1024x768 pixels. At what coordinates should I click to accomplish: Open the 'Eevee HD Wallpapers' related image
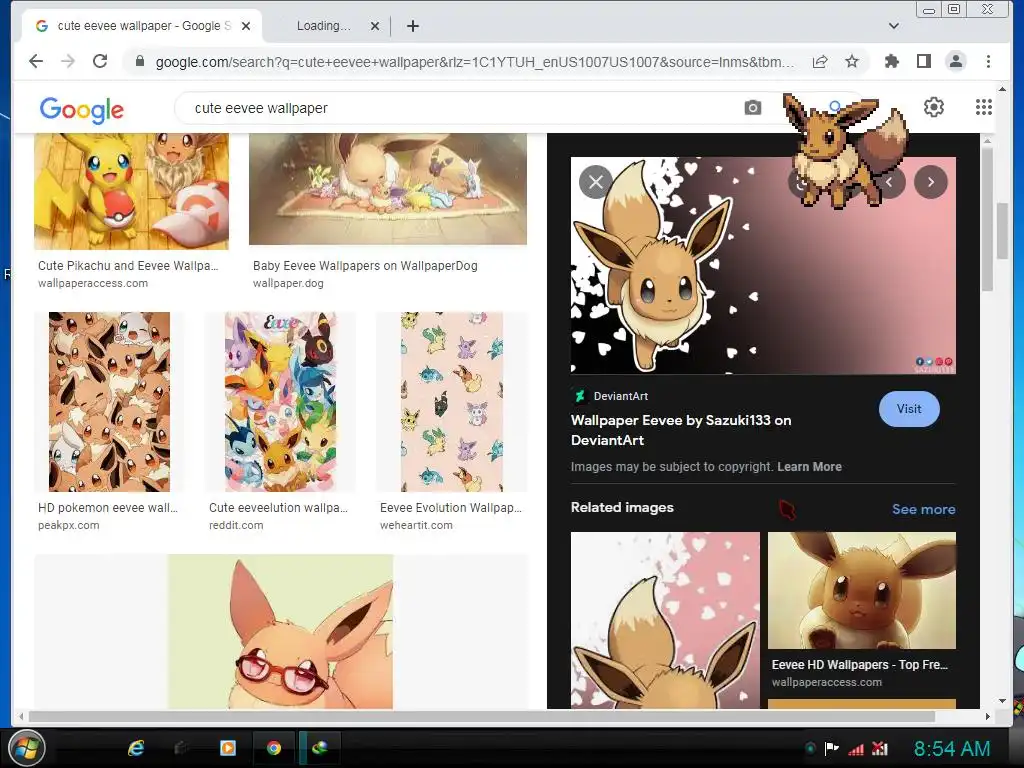pos(862,590)
